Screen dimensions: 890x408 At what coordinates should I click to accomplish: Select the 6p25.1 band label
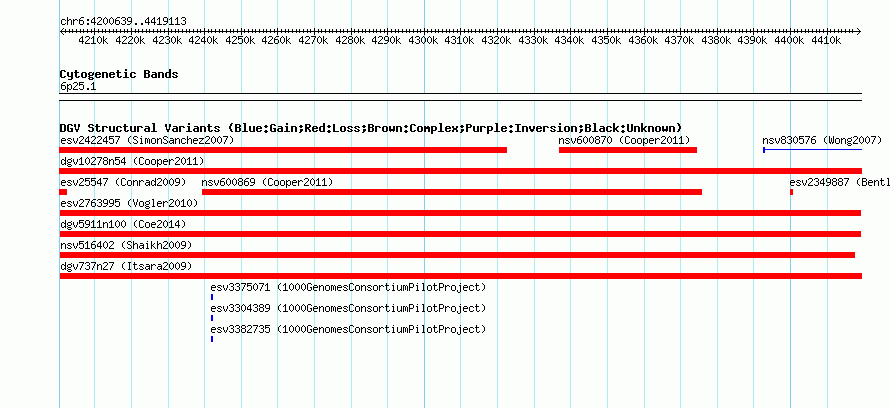(x=78, y=87)
